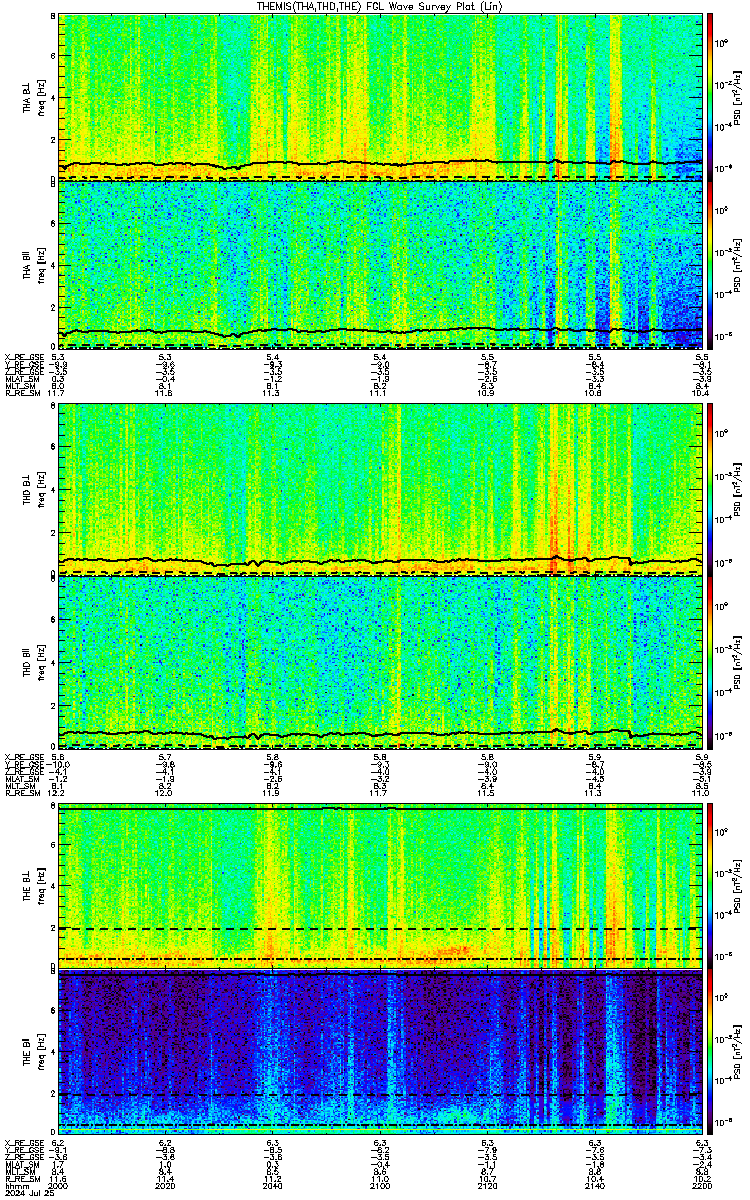Click the THE Bll PSD color bar
This screenshot has width=750, height=1200.
710,1053
